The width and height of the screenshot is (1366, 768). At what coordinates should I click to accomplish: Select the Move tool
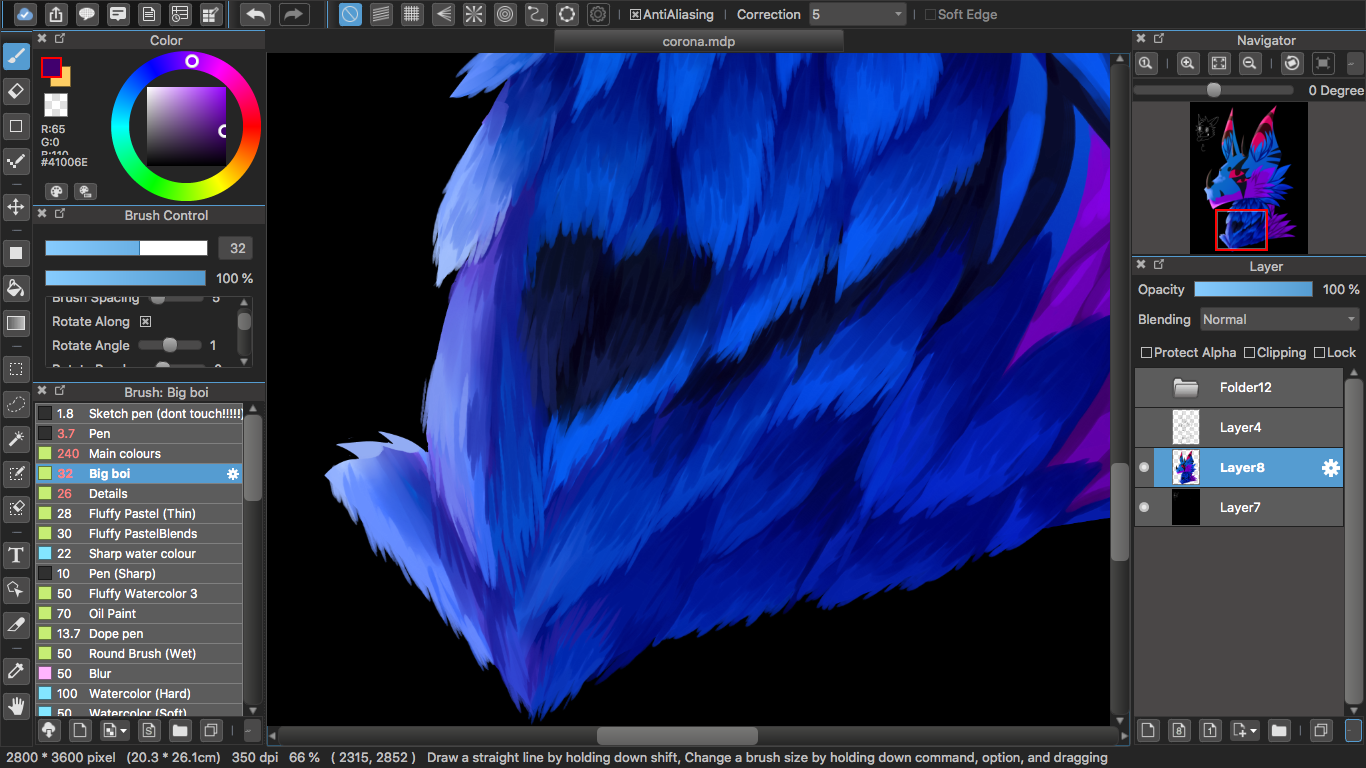16,207
